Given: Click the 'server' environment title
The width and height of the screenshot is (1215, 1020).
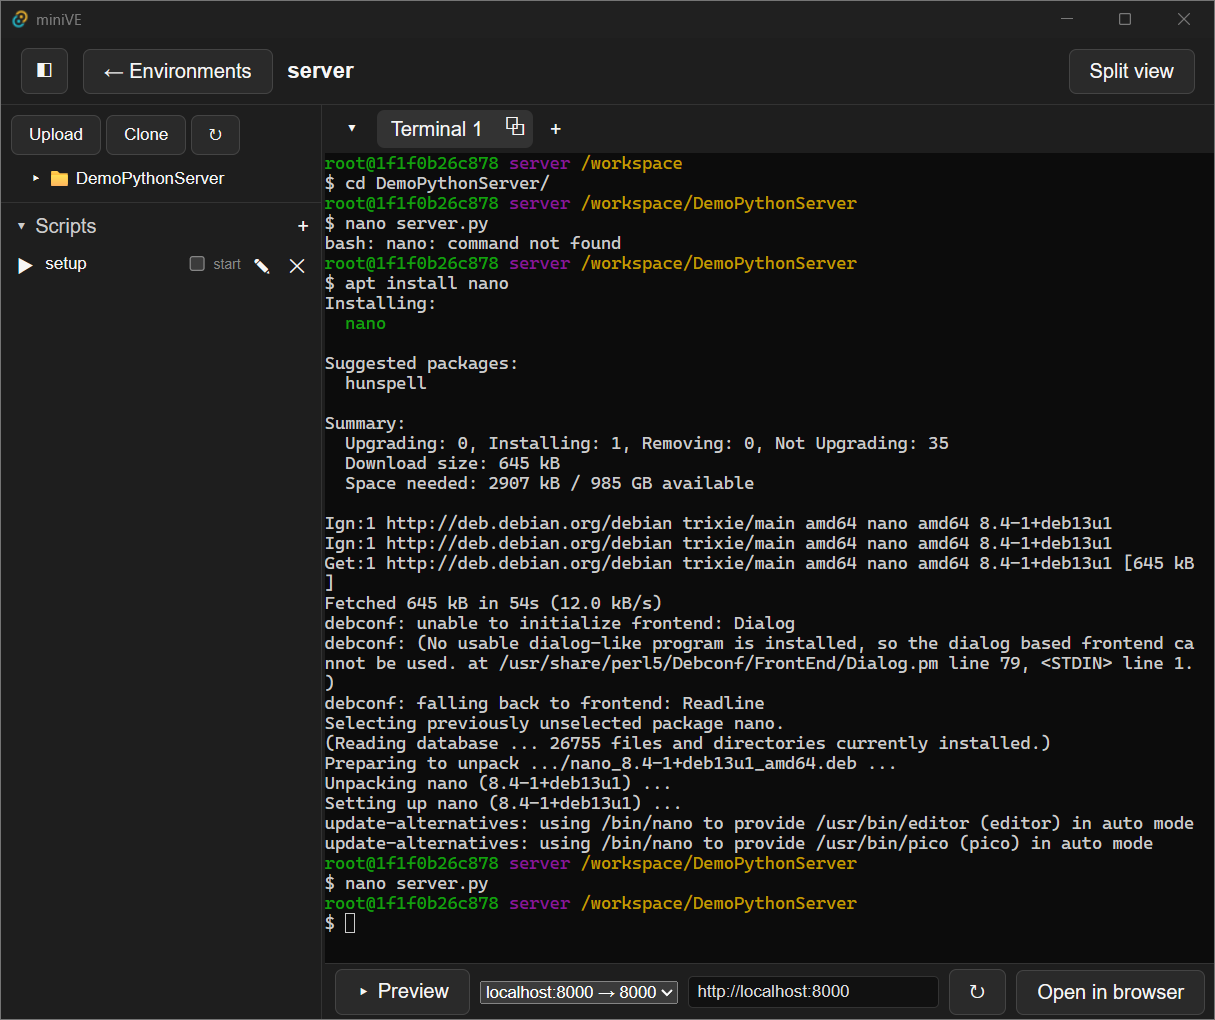Looking at the screenshot, I should tap(320, 71).
